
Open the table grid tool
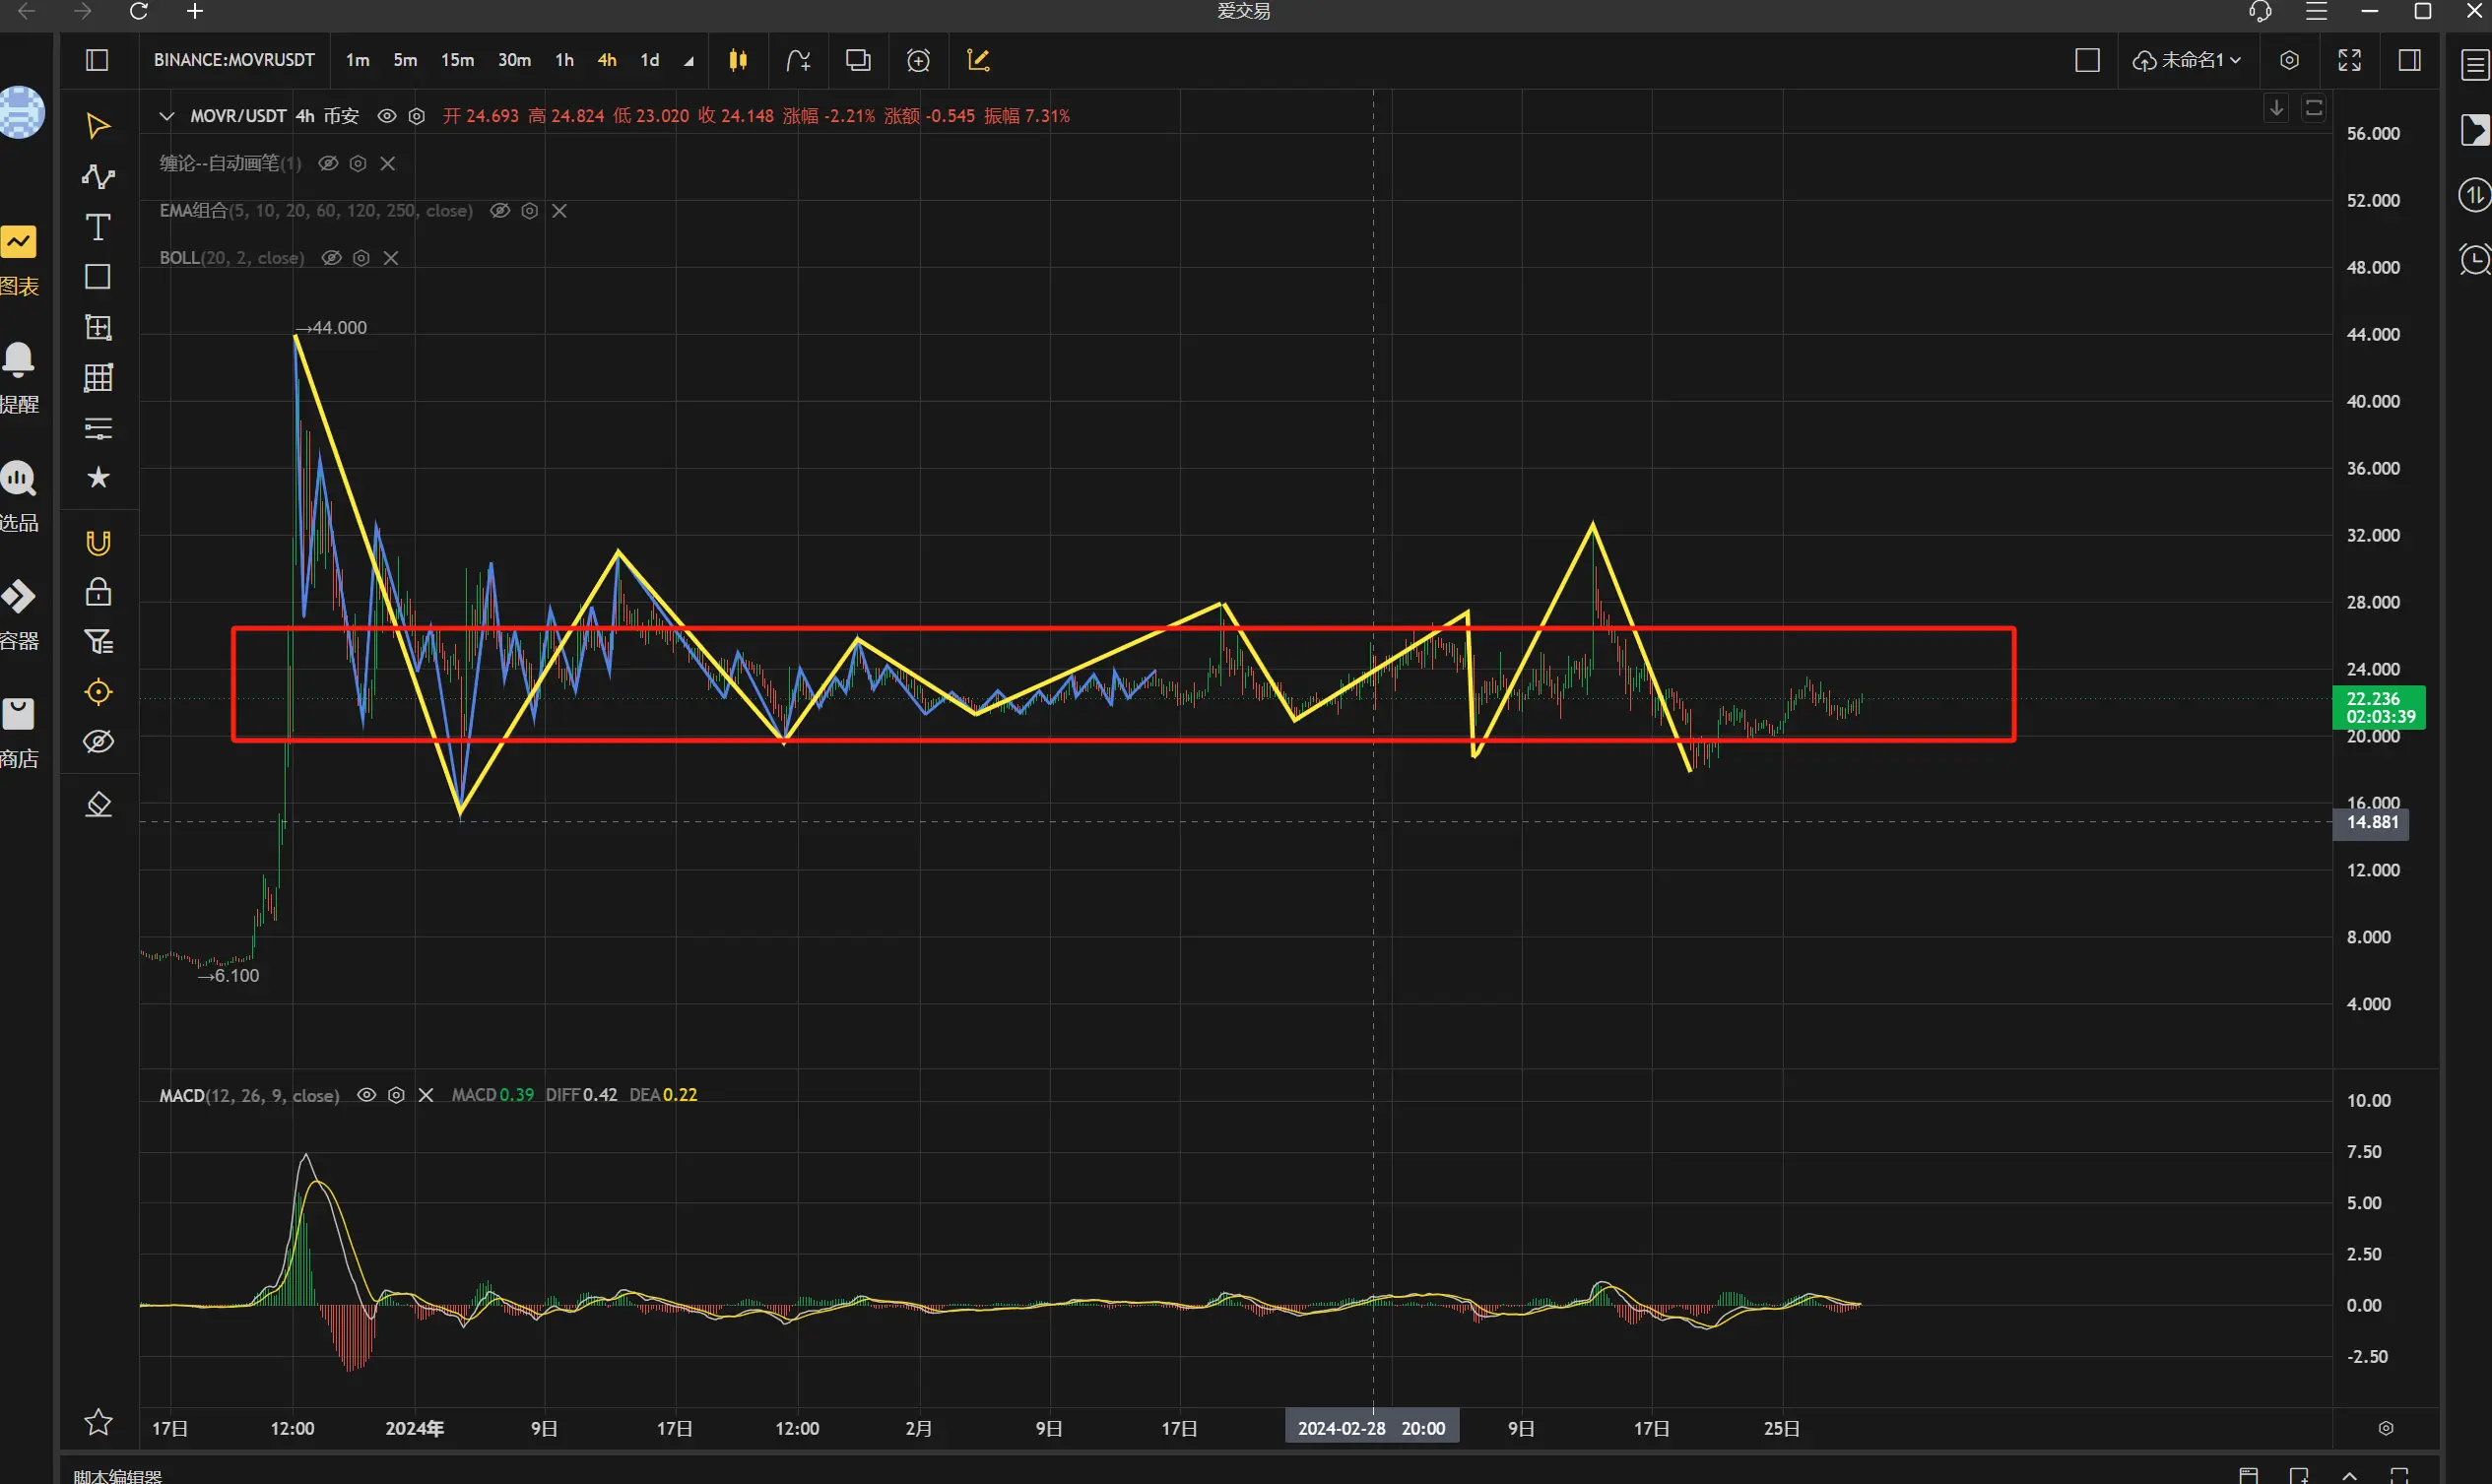pos(98,377)
